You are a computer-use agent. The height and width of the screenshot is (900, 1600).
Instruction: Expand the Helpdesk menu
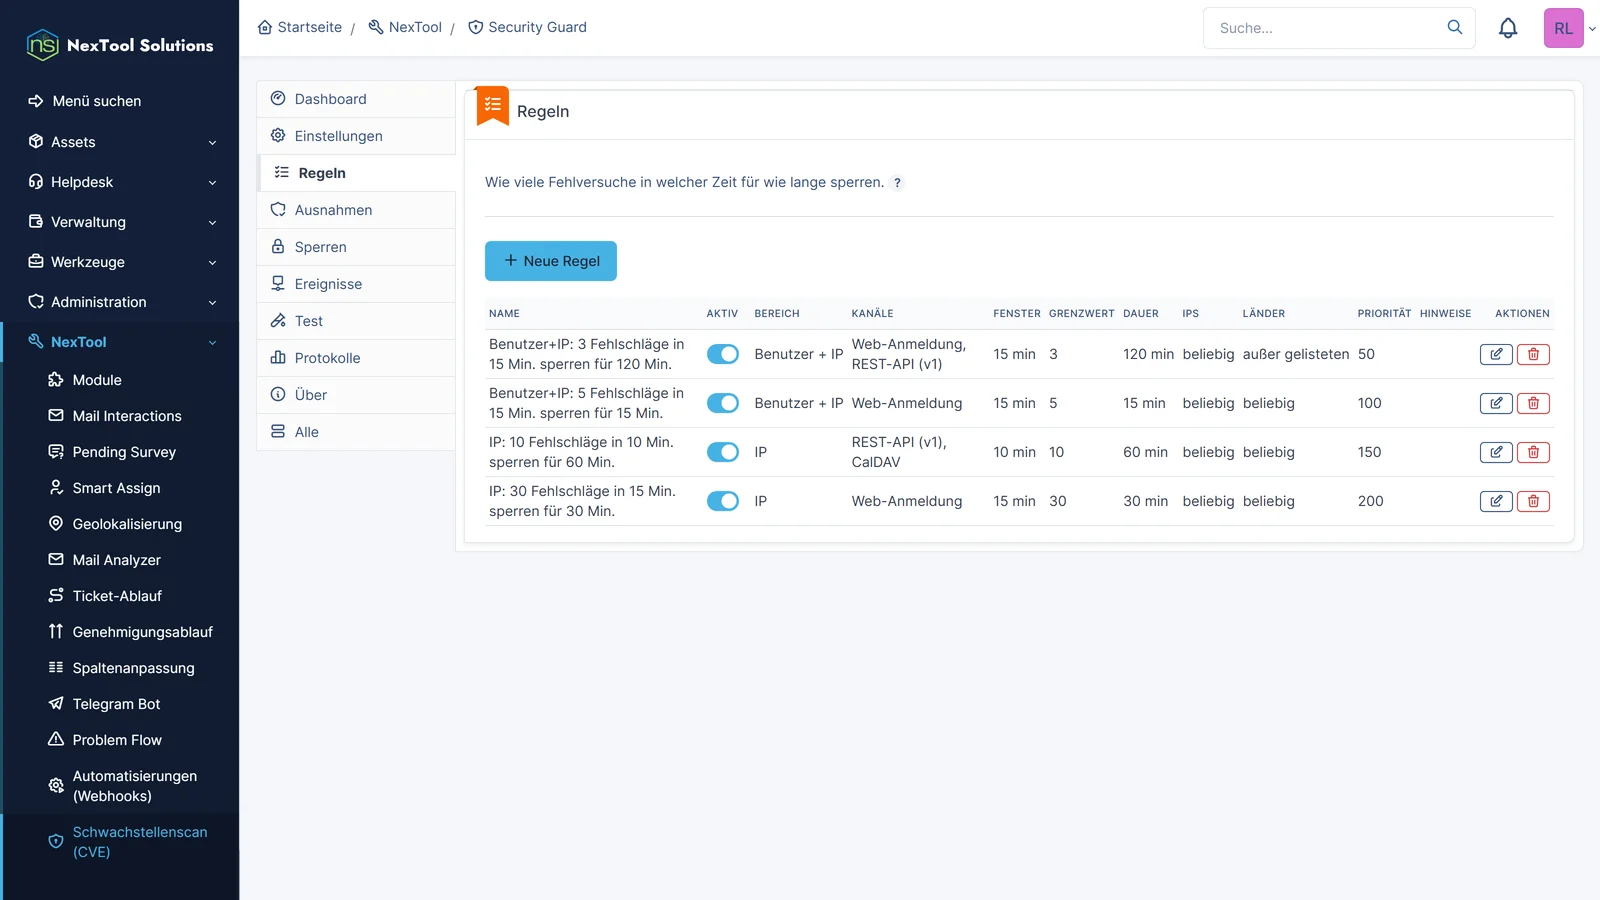pos(122,182)
